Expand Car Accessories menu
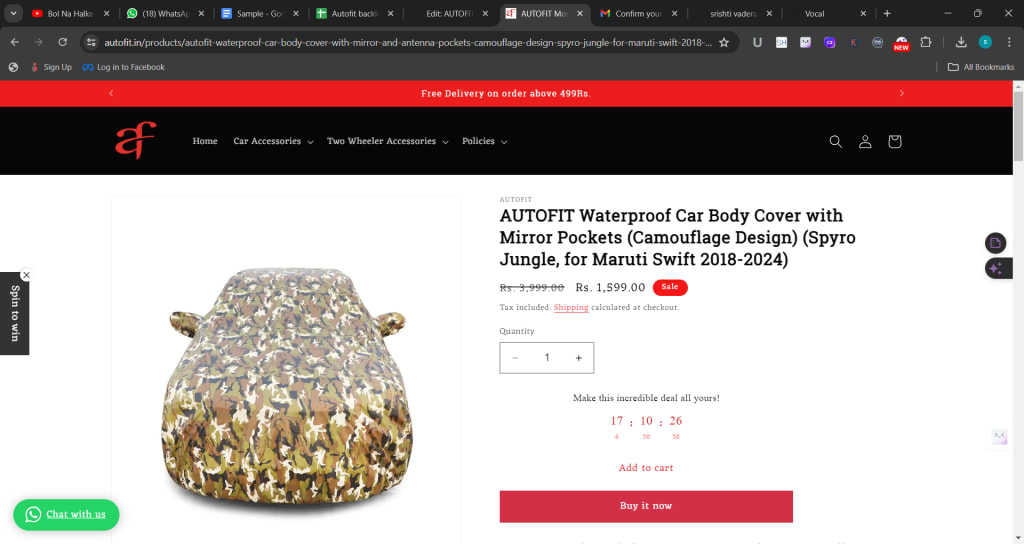The image size is (1024, 544). pyautogui.click(x=273, y=141)
